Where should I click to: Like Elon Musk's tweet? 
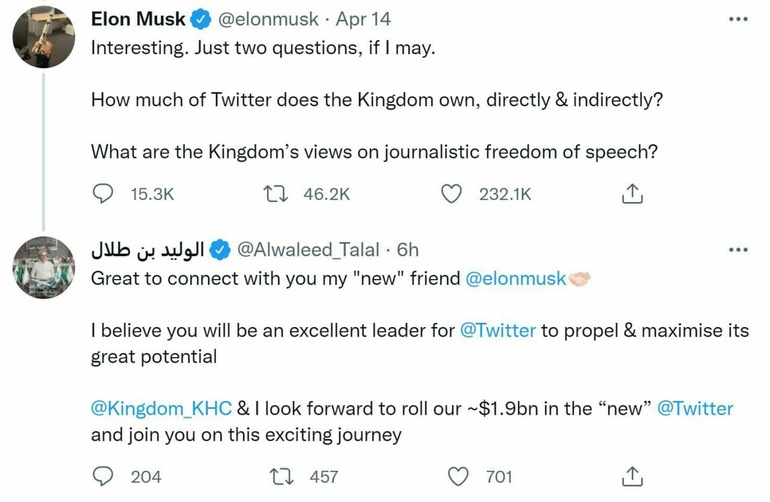452,194
